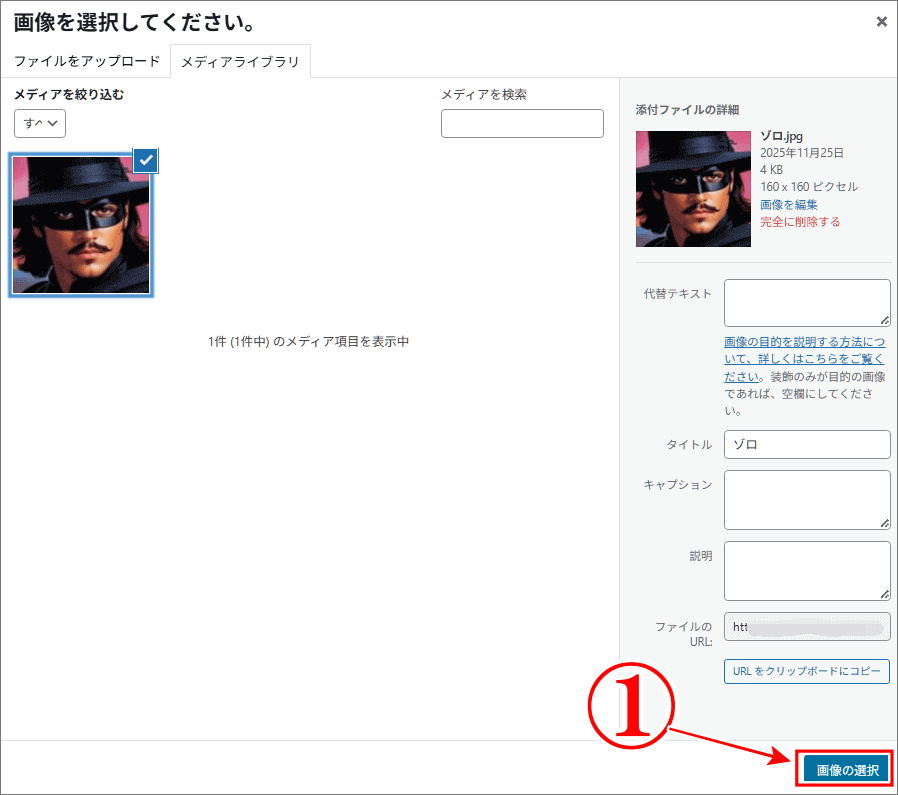The height and width of the screenshot is (795, 898).
Task: Click the 説明 text area
Action: (x=807, y=570)
